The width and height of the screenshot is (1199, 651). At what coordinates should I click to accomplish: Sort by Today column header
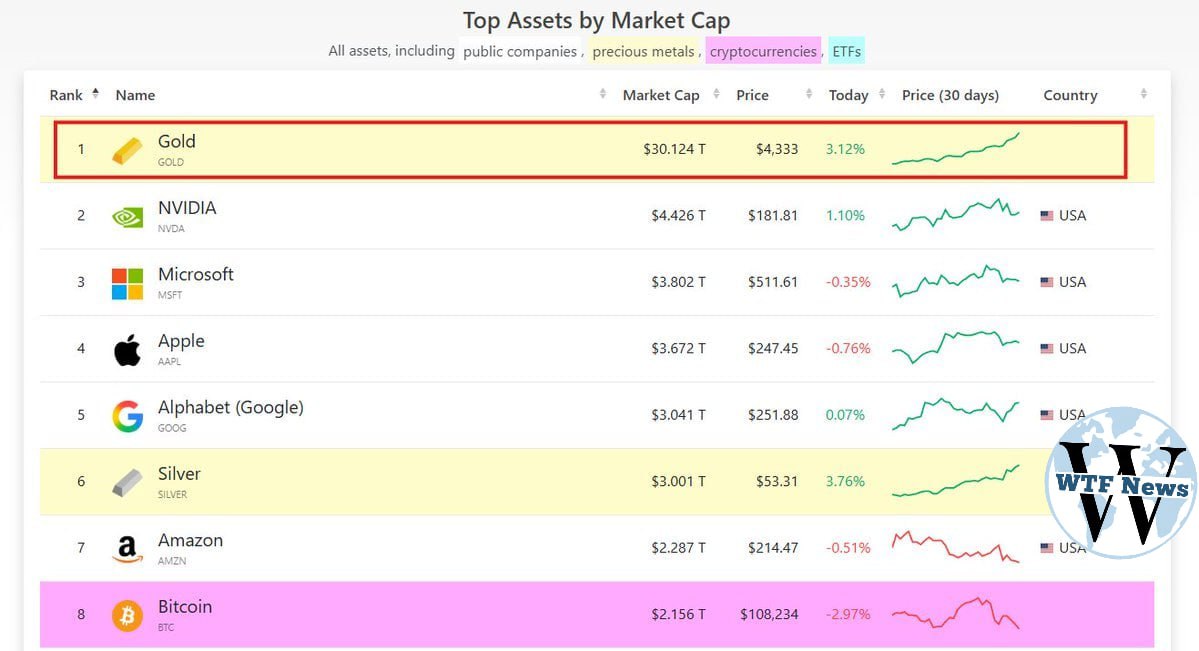pyautogui.click(x=848, y=95)
